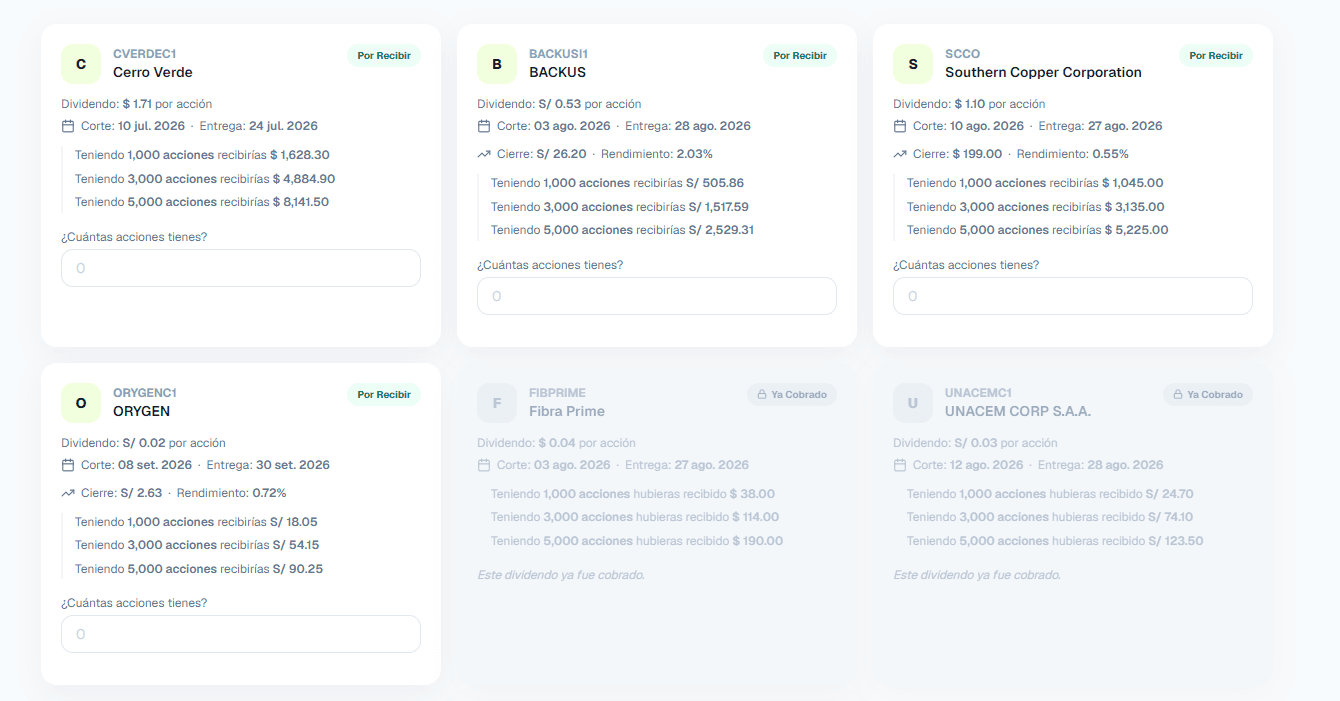
Task: Click the trend arrow icon in BACKUS card
Action: [x=484, y=154]
